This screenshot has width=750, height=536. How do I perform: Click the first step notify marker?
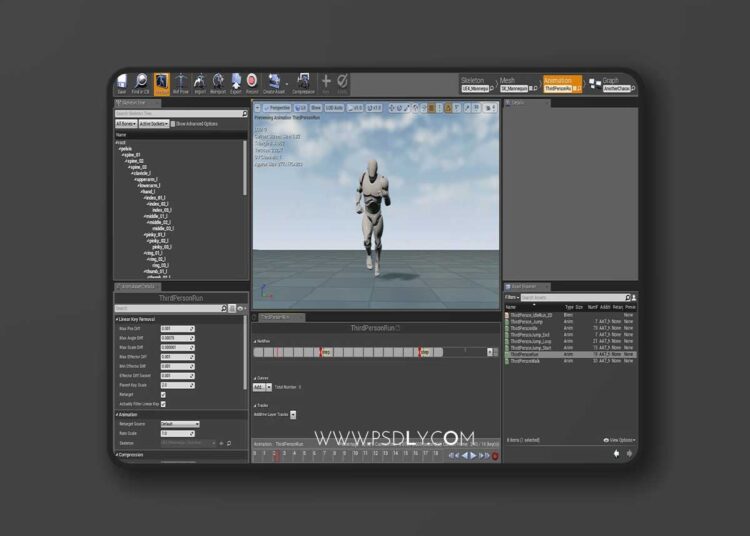pyautogui.click(x=326, y=352)
